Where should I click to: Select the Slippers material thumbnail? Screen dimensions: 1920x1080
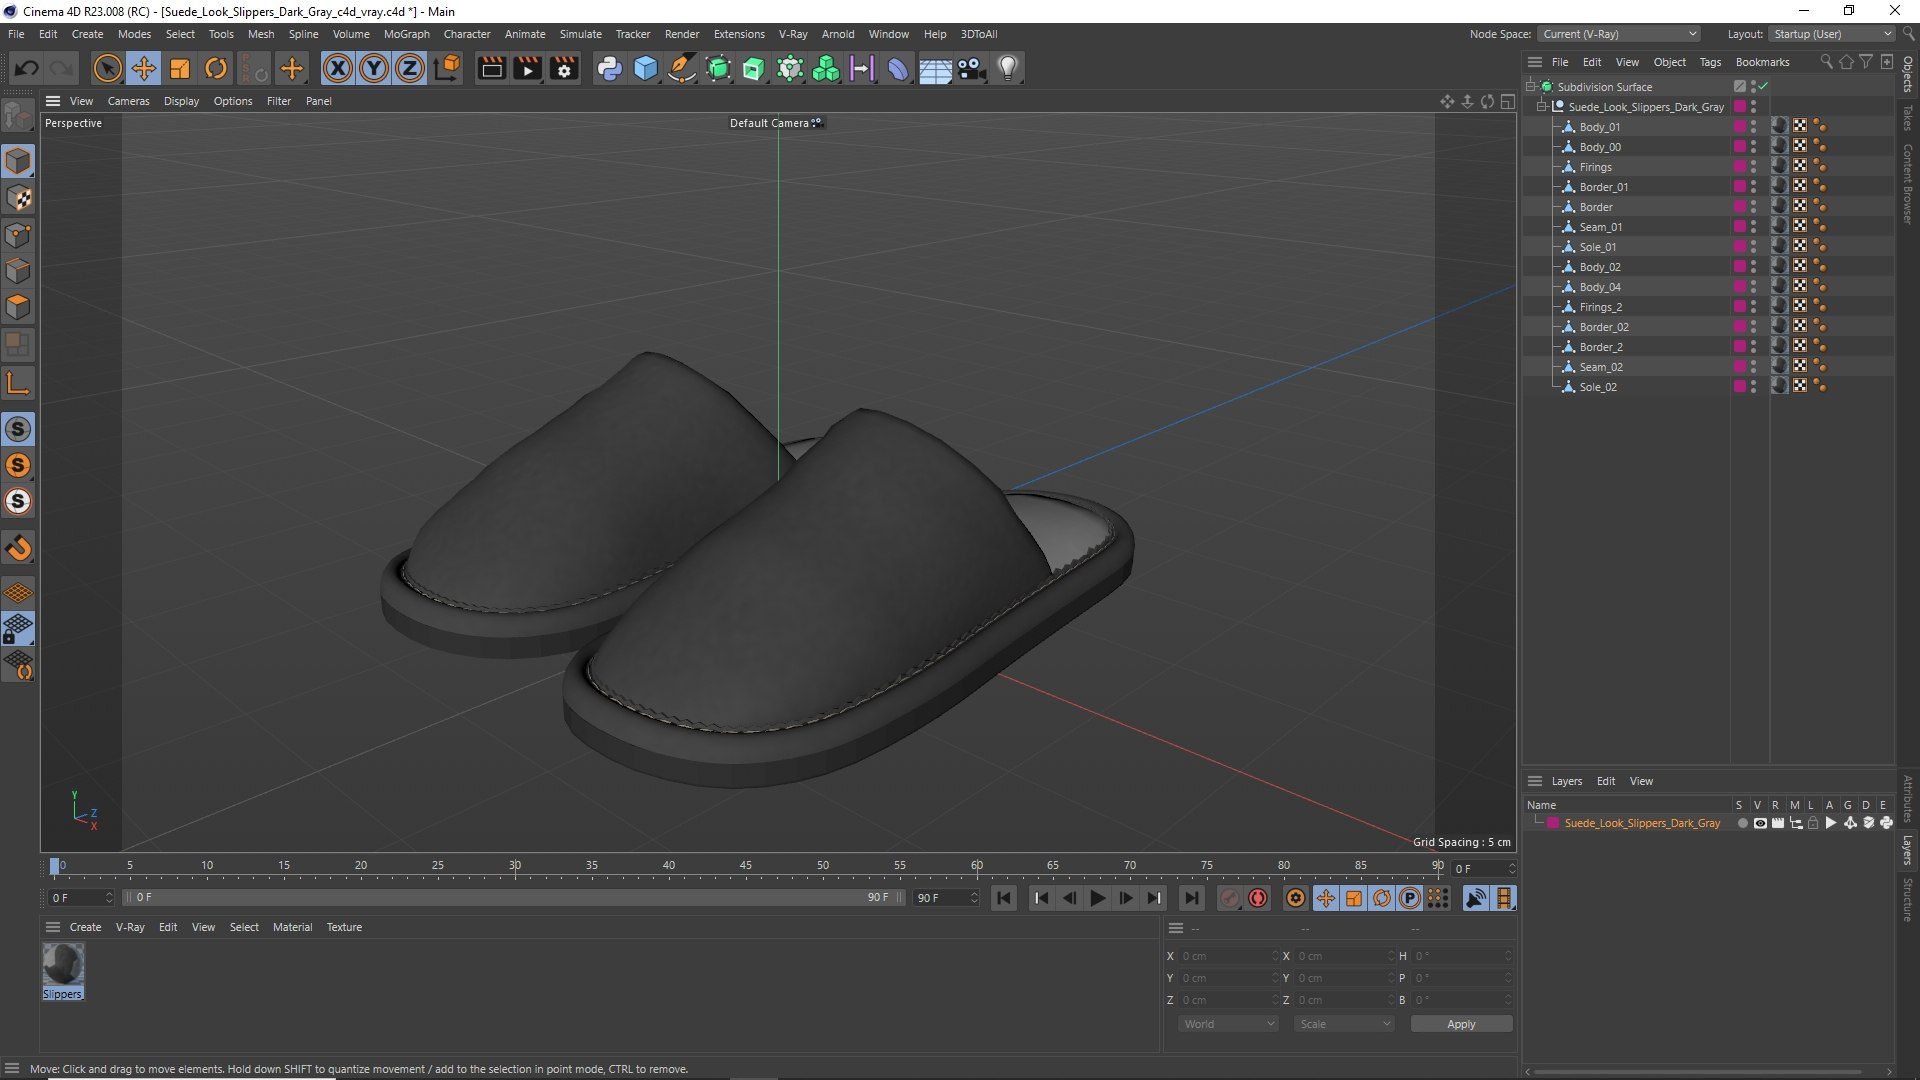pos(62,964)
